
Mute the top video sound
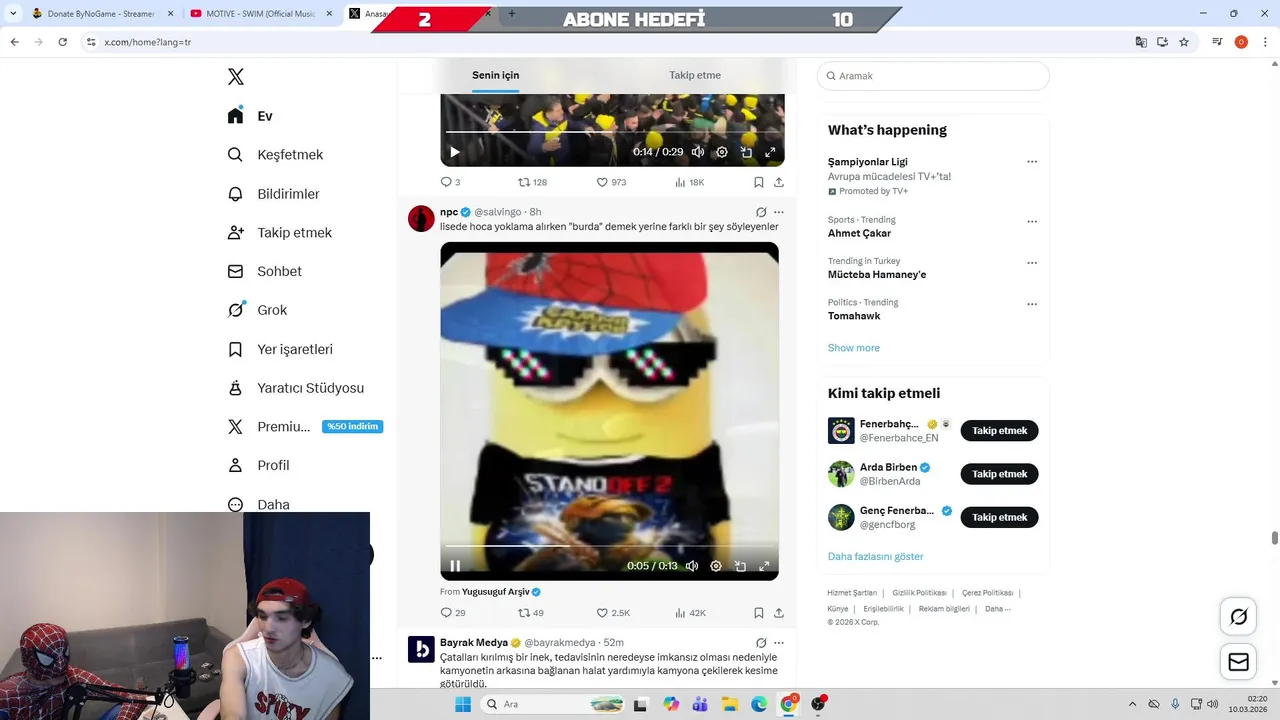pos(698,152)
